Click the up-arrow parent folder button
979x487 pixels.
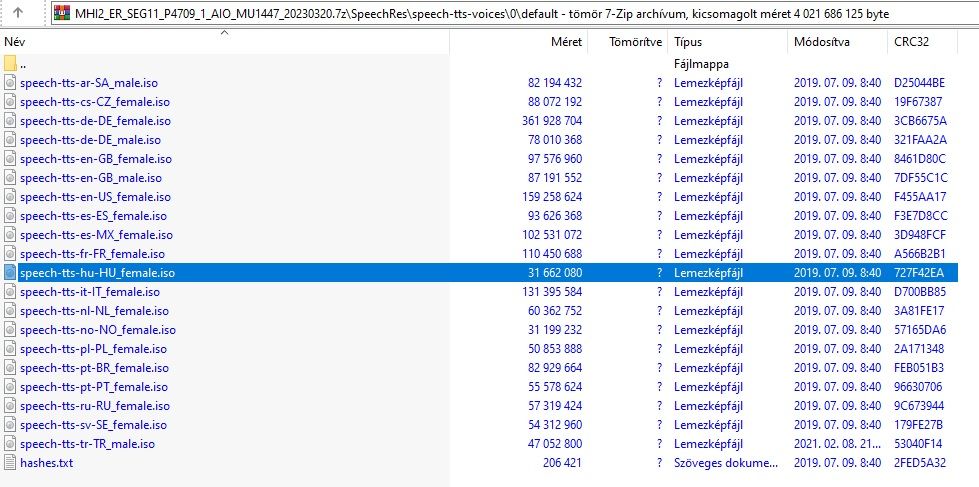19,15
